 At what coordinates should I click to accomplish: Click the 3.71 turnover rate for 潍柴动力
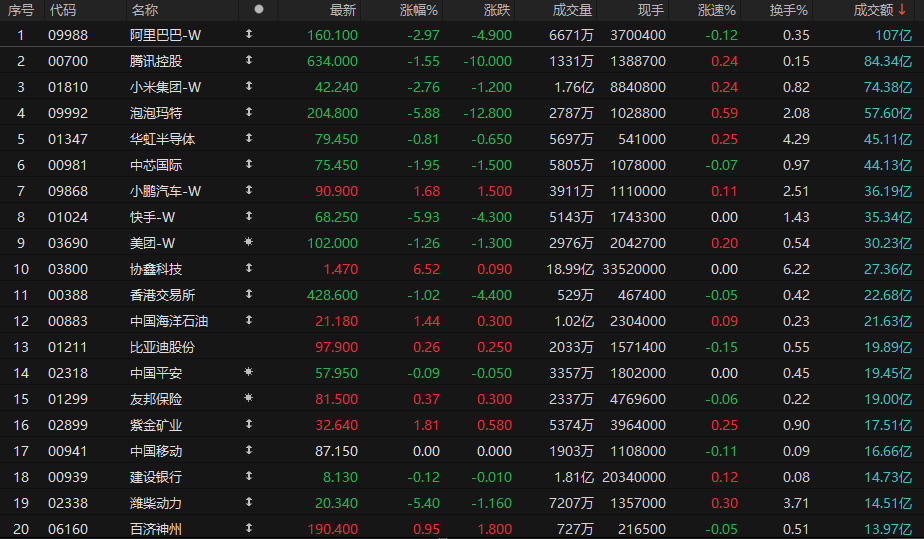[796, 503]
